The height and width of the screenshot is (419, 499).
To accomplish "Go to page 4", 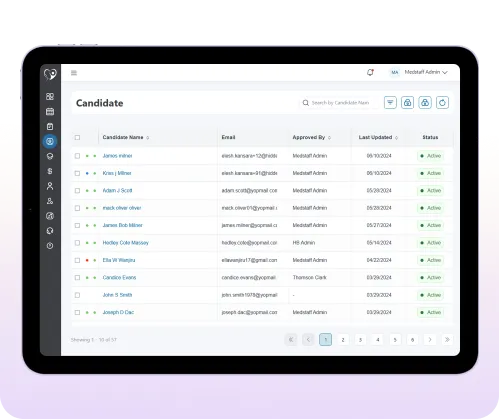I will [x=378, y=340].
